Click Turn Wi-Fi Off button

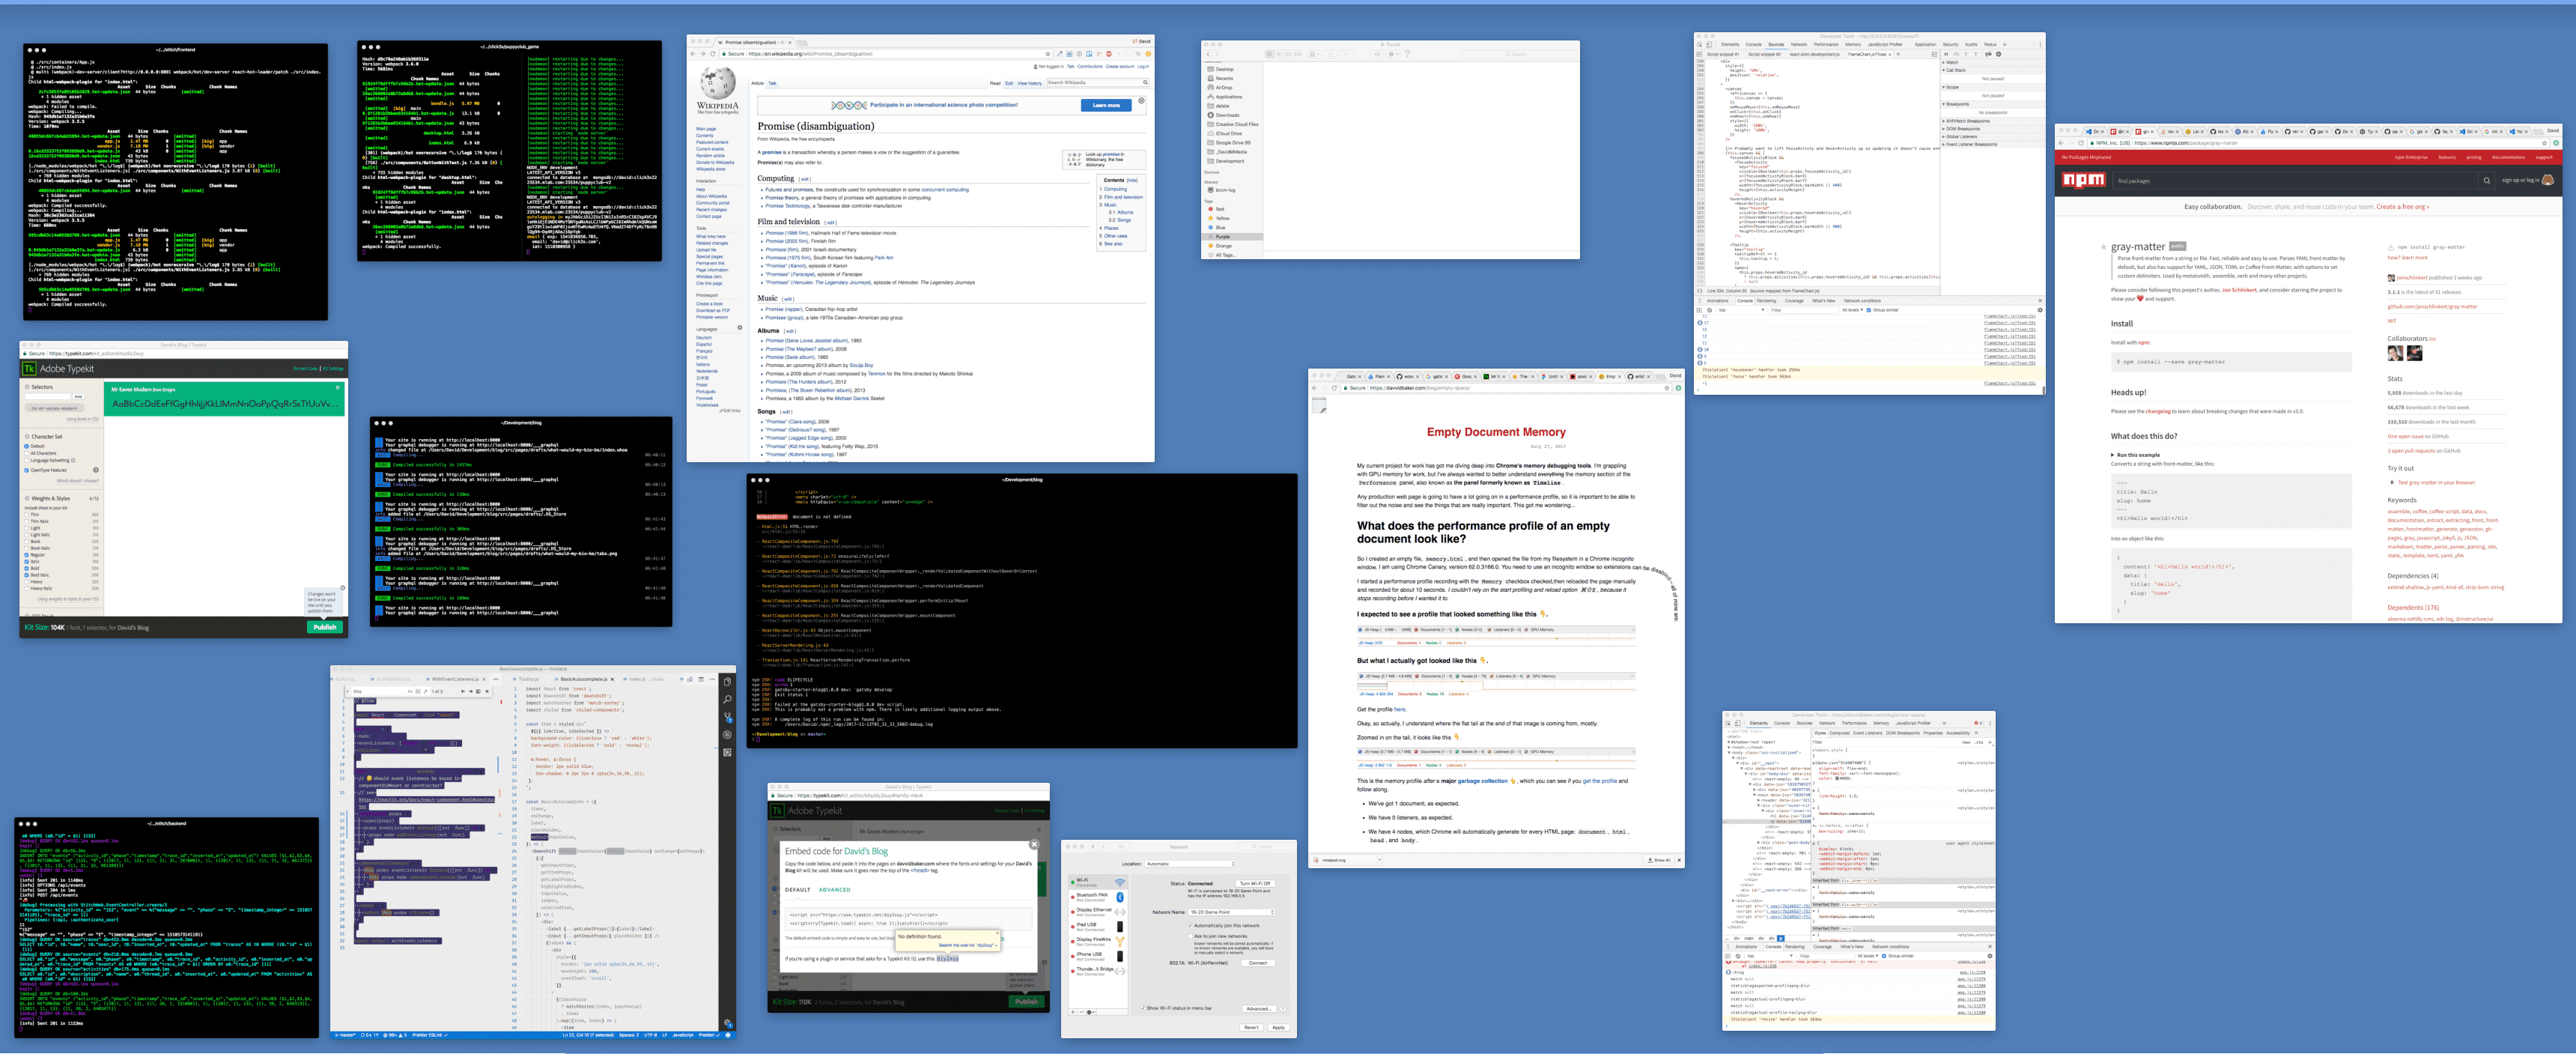click(x=1255, y=884)
